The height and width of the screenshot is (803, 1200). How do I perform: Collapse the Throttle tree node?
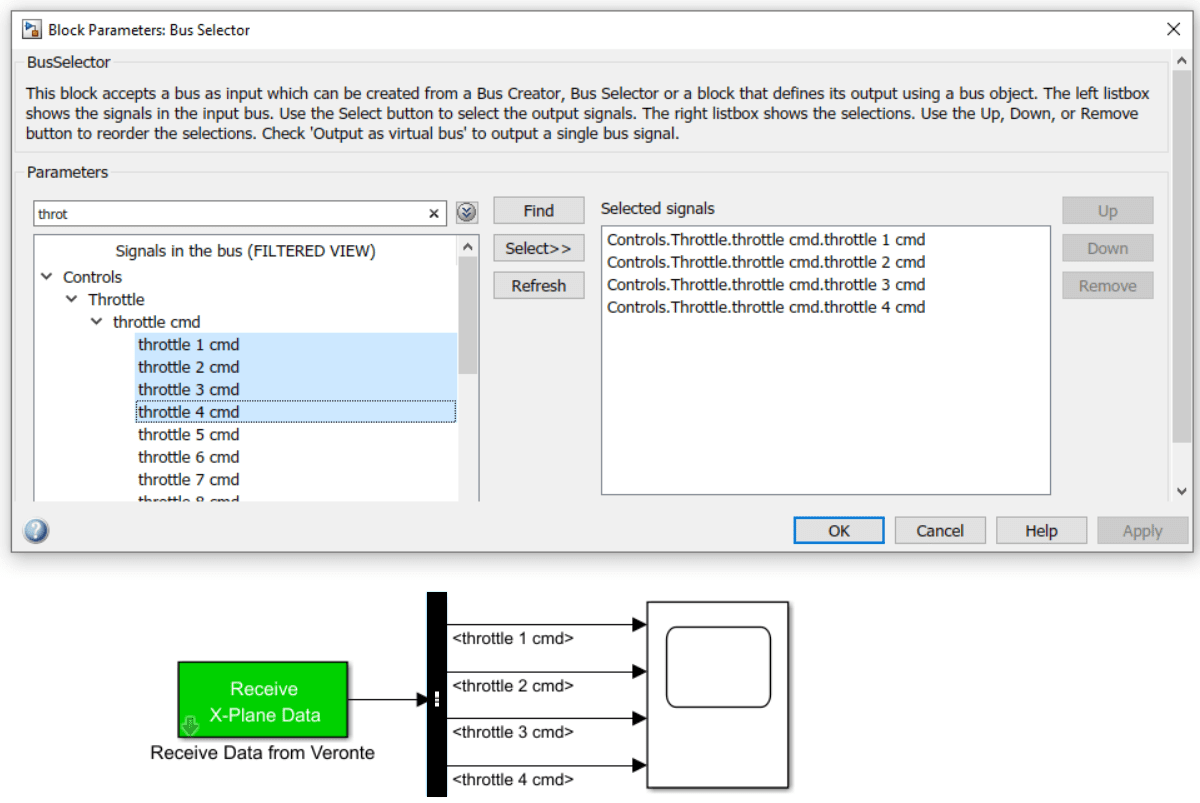[x=71, y=300]
